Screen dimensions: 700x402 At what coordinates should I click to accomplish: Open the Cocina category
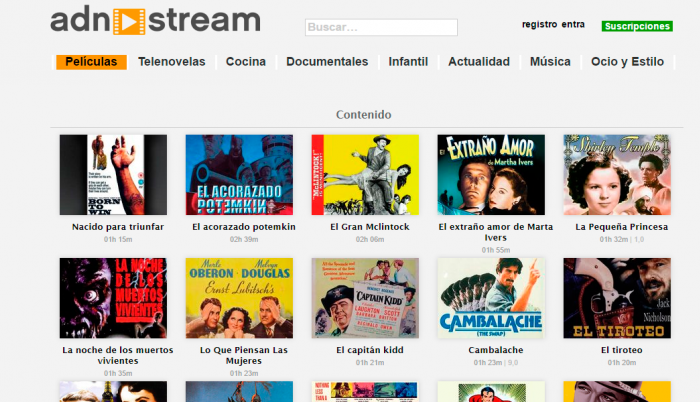point(246,62)
